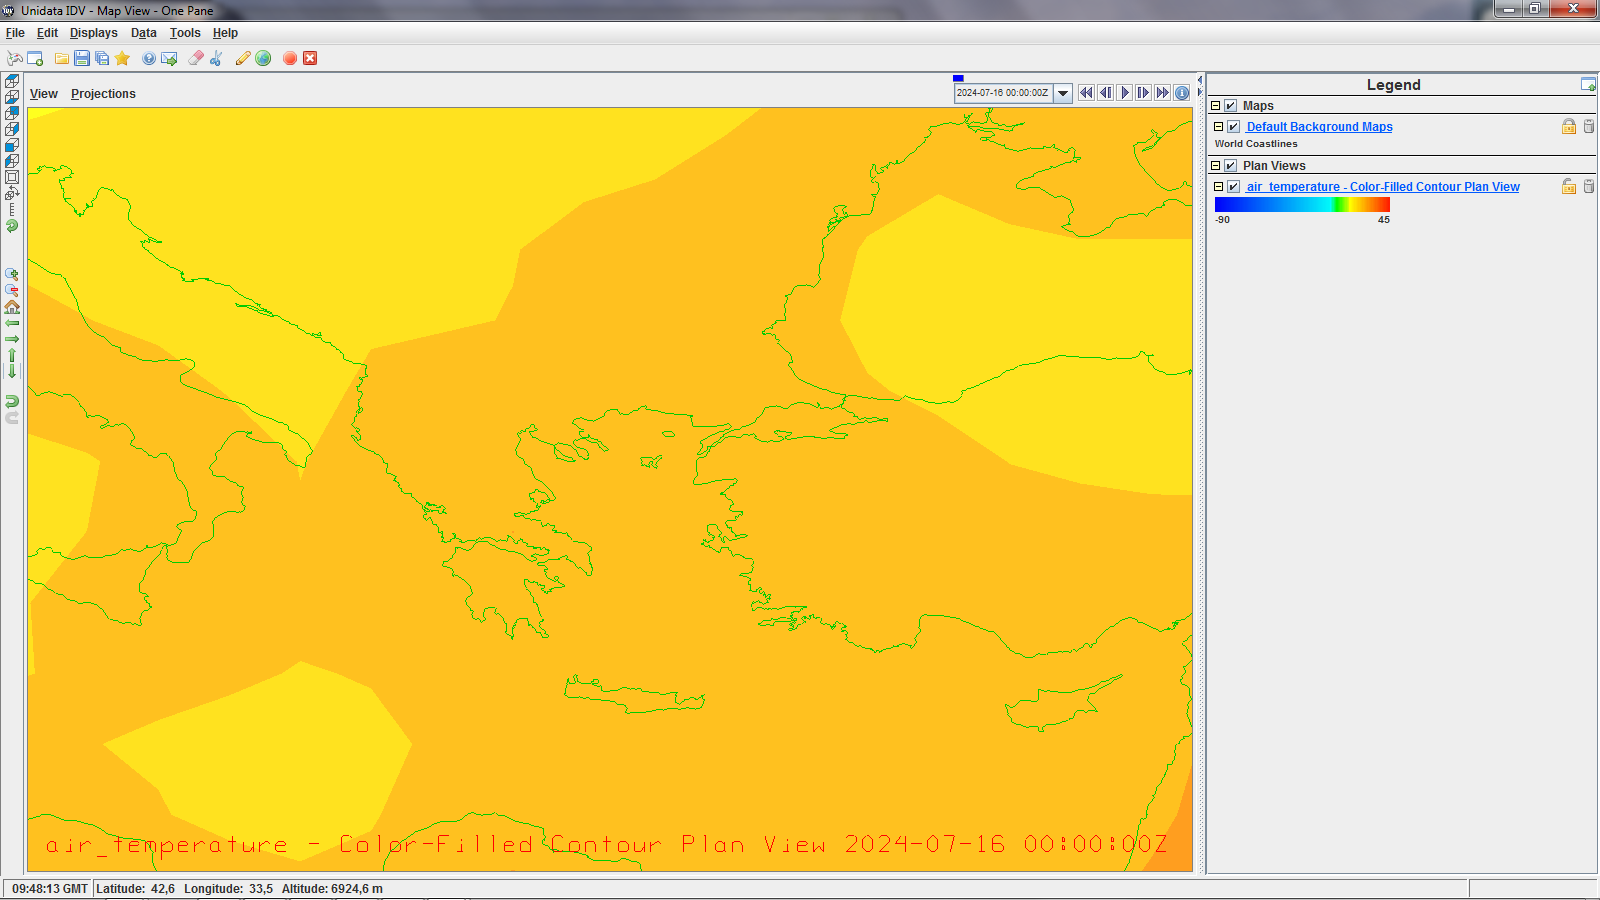Collapse the air_temperature legend entry

[x=1219, y=187]
